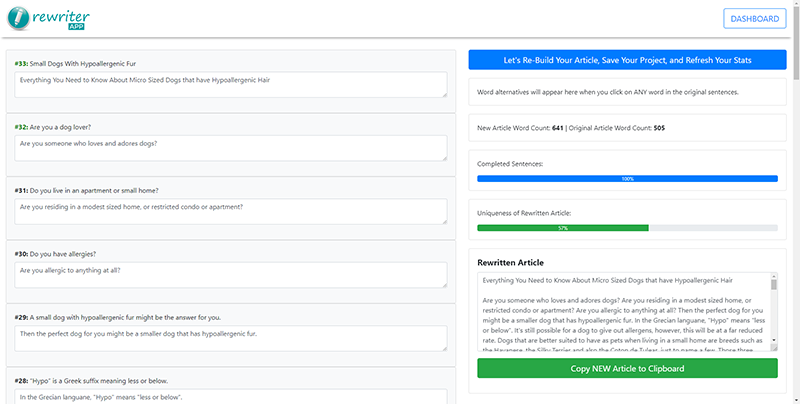Click the resize handle of Rewritten Article box
This screenshot has width=800, height=404.
(774, 348)
